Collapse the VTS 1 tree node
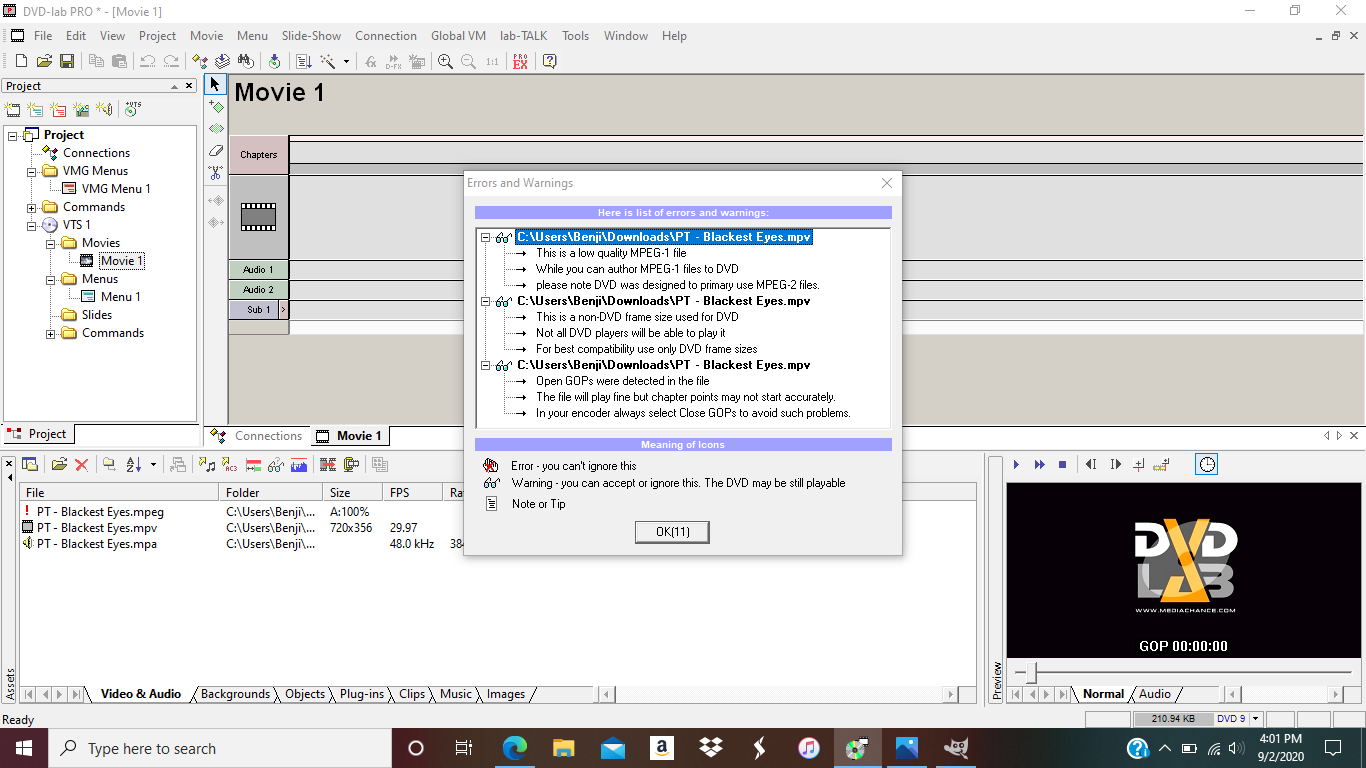This screenshot has height=768, width=1366. [x=32, y=225]
